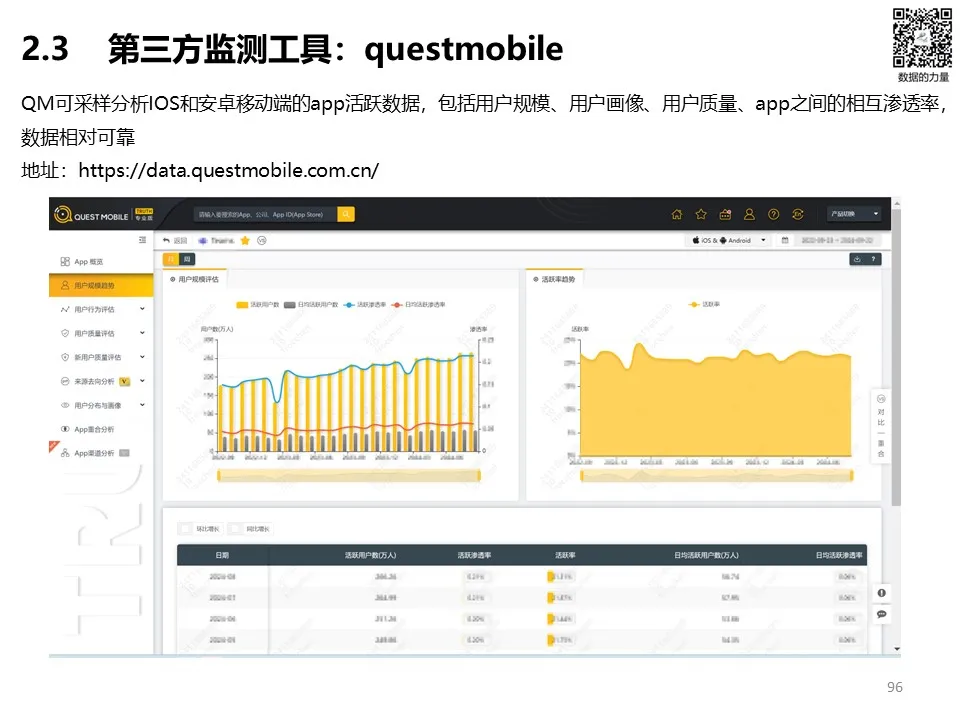This screenshot has height=720, width=960.
Task: Open 来源去向分析 sidebar menu
Action: click(x=94, y=381)
